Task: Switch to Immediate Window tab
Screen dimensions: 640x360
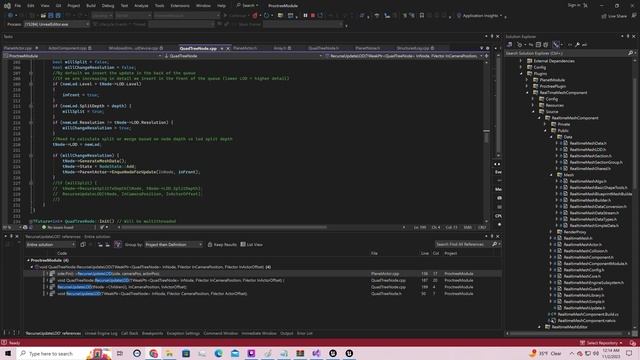Action: click(x=259, y=333)
